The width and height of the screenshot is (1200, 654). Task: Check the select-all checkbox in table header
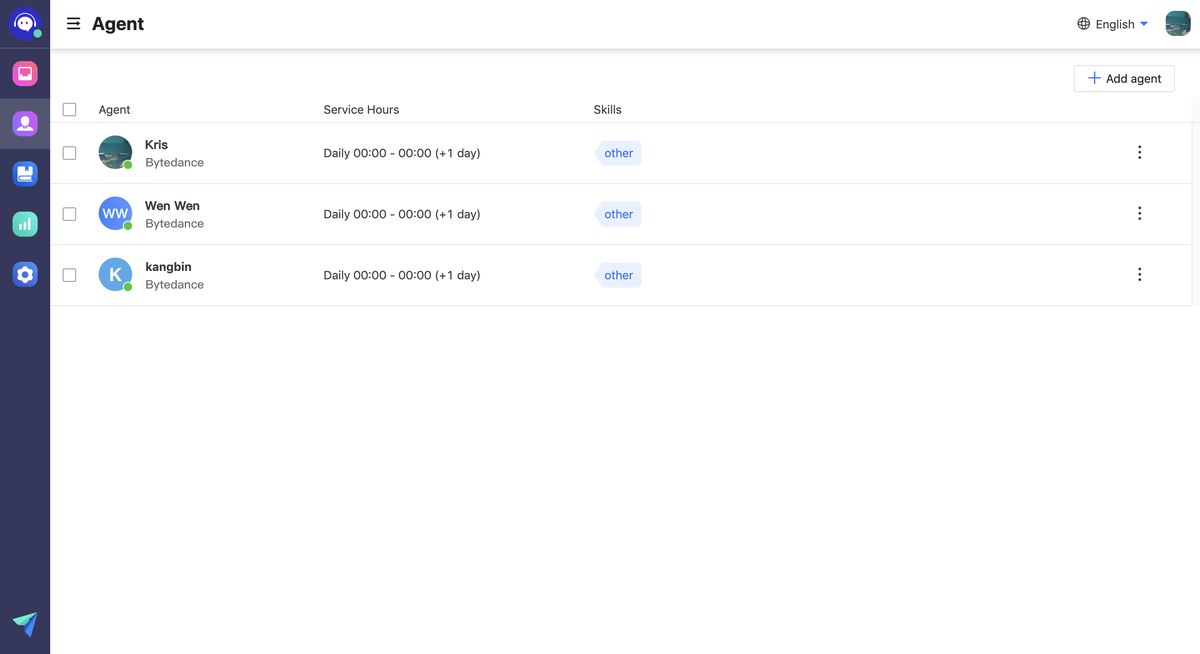[70, 109]
